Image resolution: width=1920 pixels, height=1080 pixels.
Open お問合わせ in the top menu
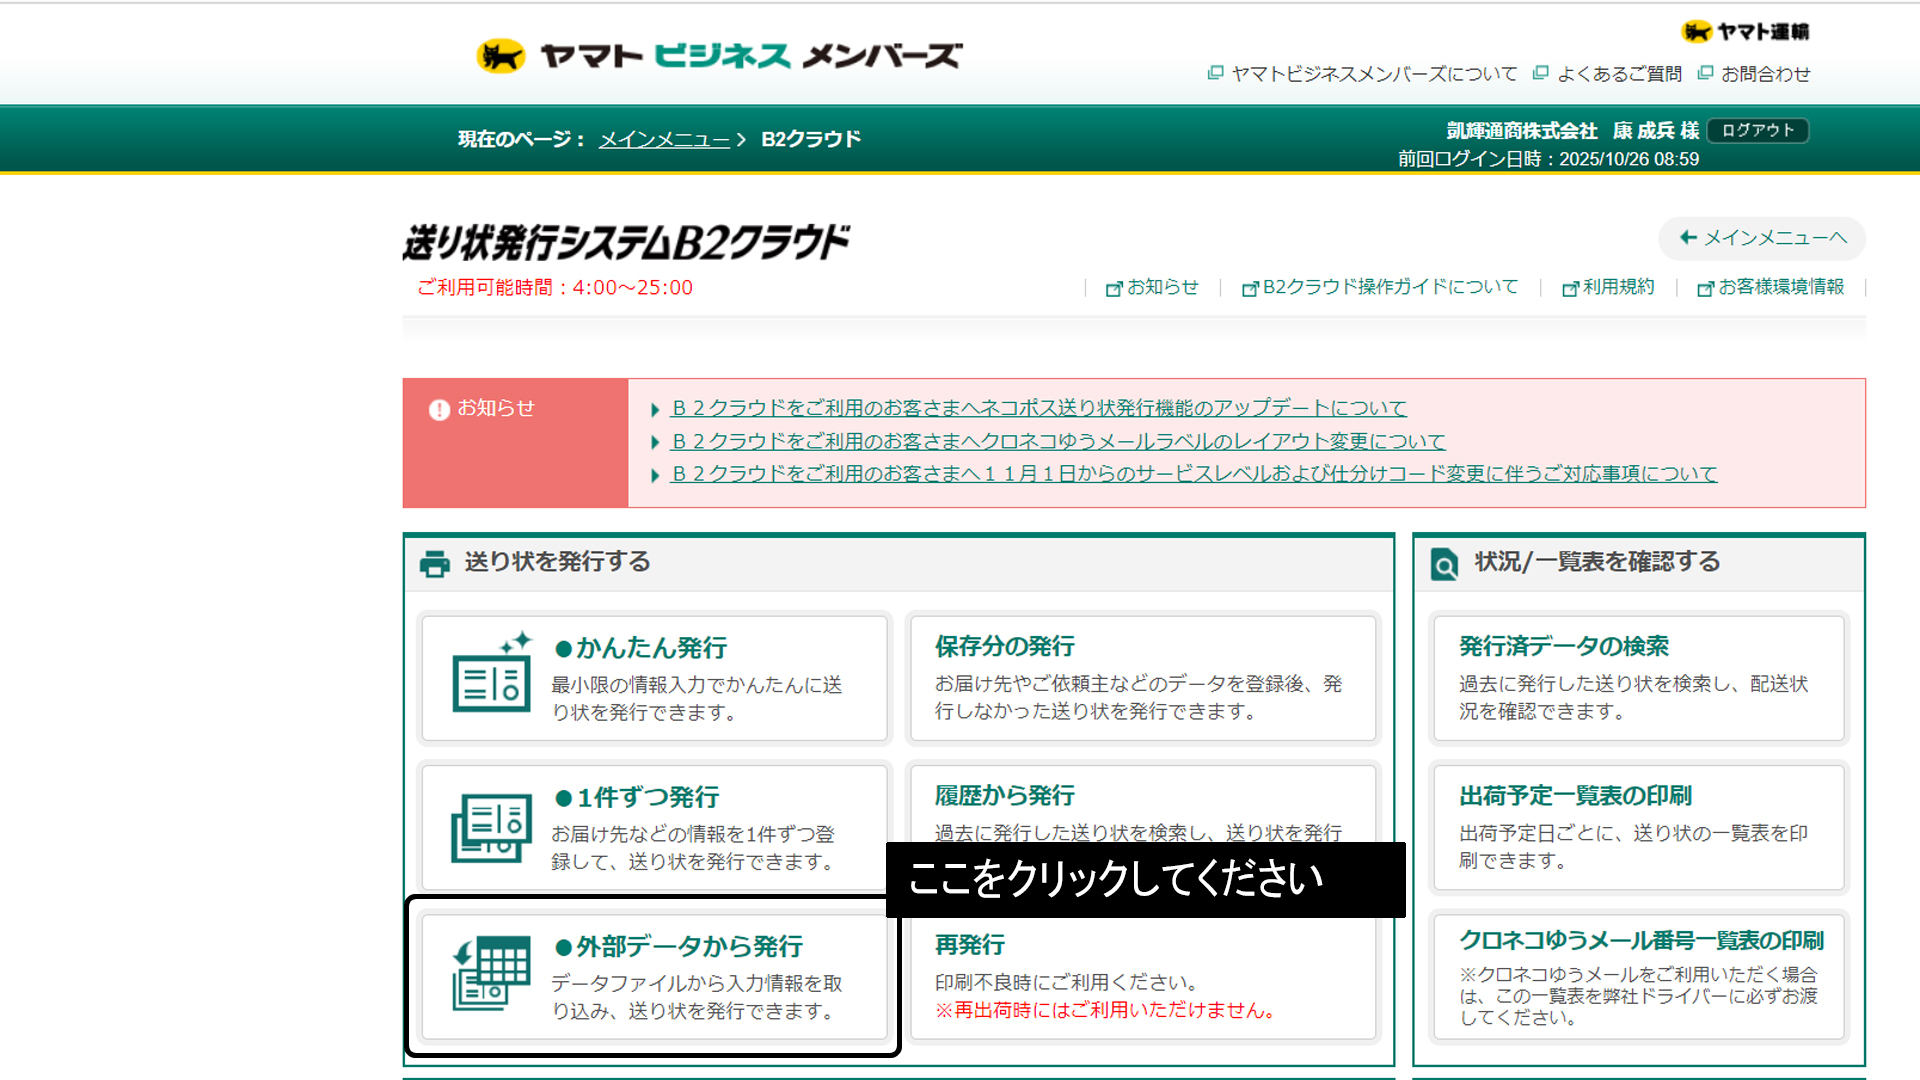pos(1765,74)
